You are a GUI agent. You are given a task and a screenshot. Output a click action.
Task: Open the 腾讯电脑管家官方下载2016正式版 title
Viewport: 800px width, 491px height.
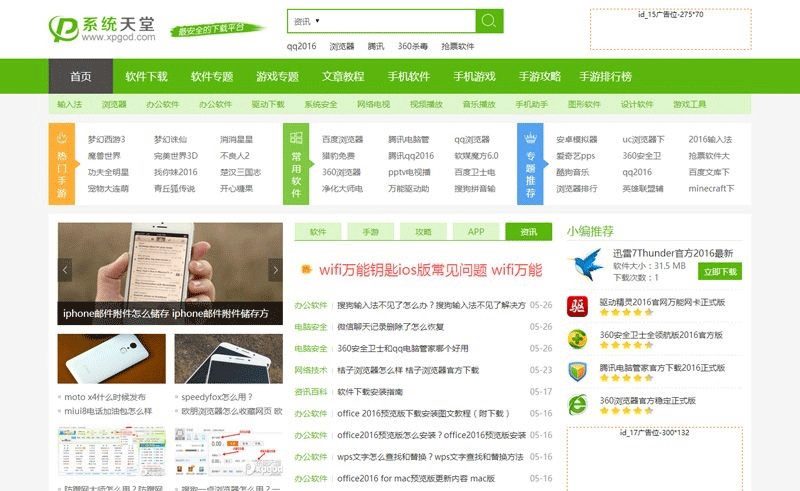[662, 367]
